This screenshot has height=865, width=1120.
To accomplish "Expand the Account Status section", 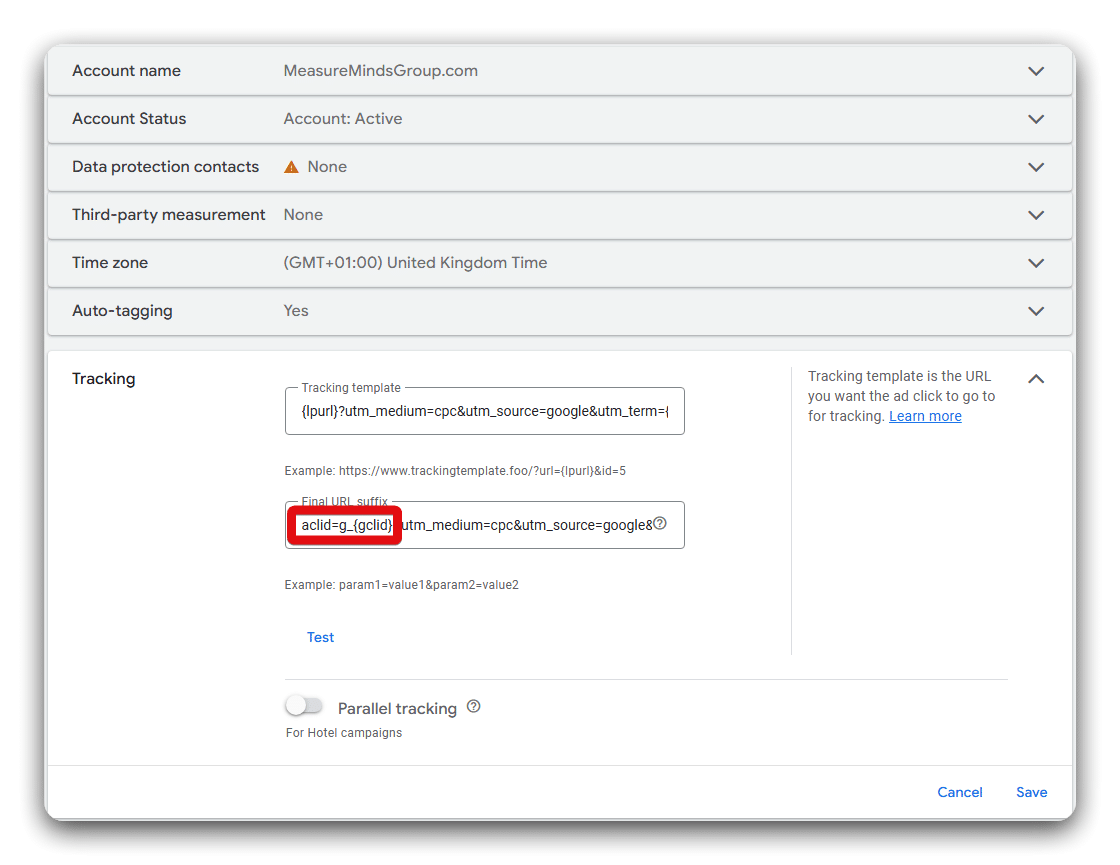I will (1036, 119).
